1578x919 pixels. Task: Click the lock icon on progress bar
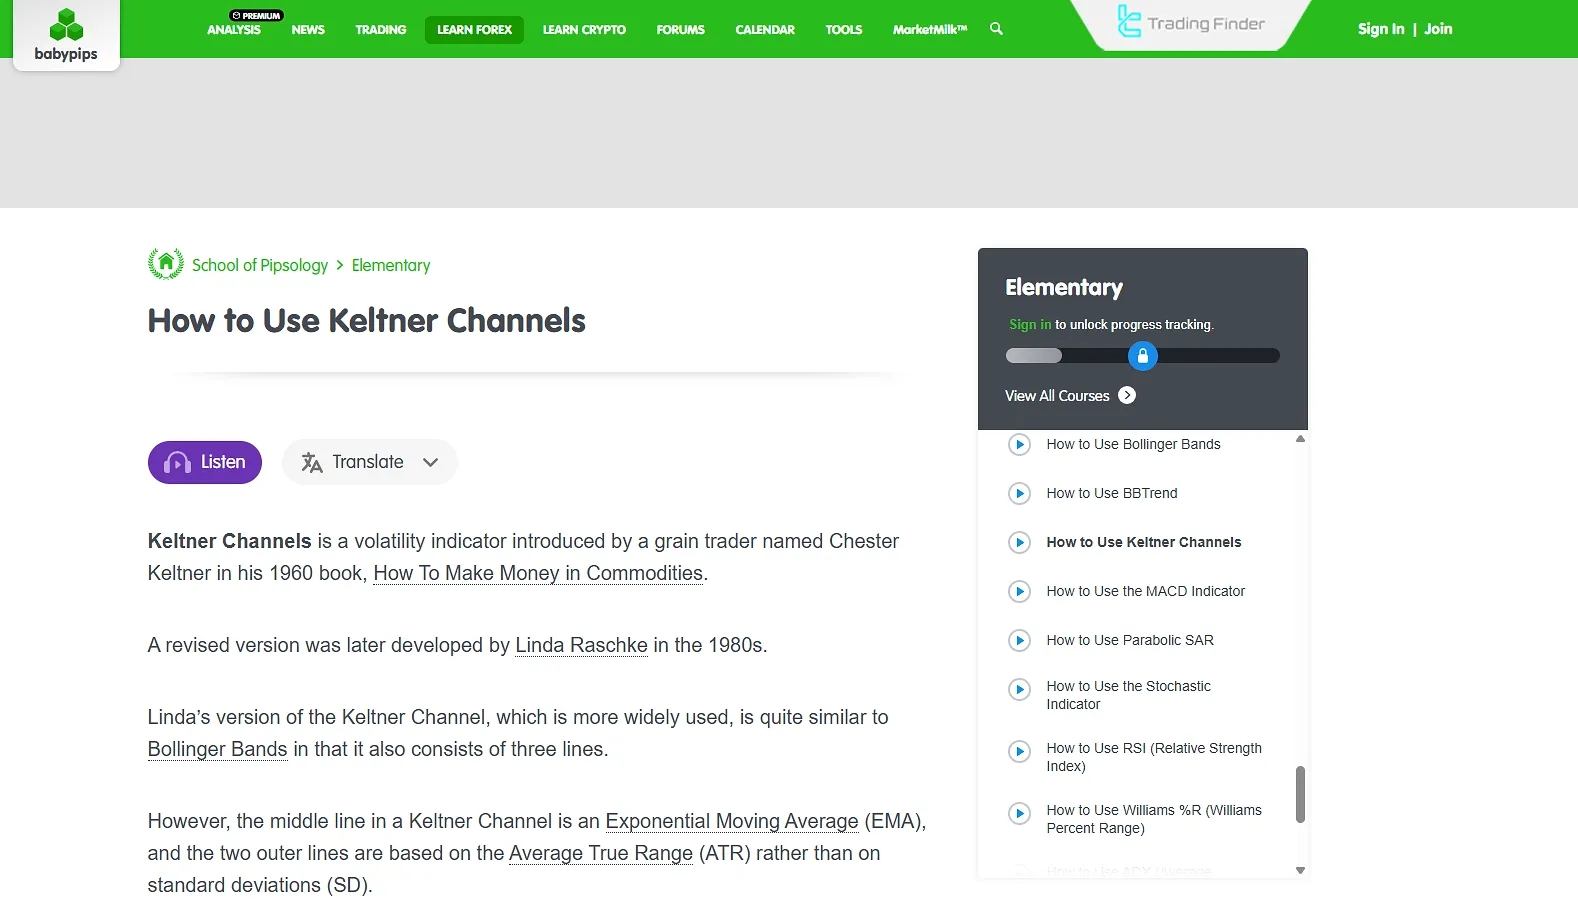pos(1142,356)
